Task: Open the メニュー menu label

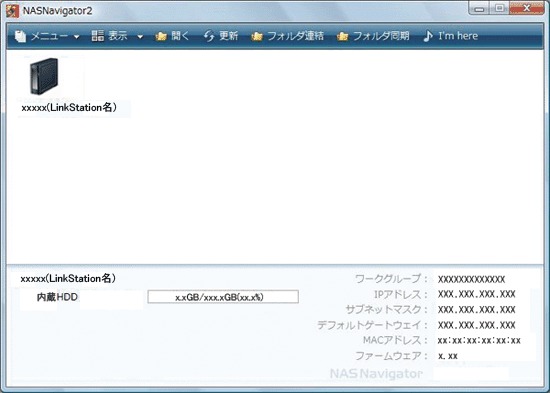Action: [49, 36]
